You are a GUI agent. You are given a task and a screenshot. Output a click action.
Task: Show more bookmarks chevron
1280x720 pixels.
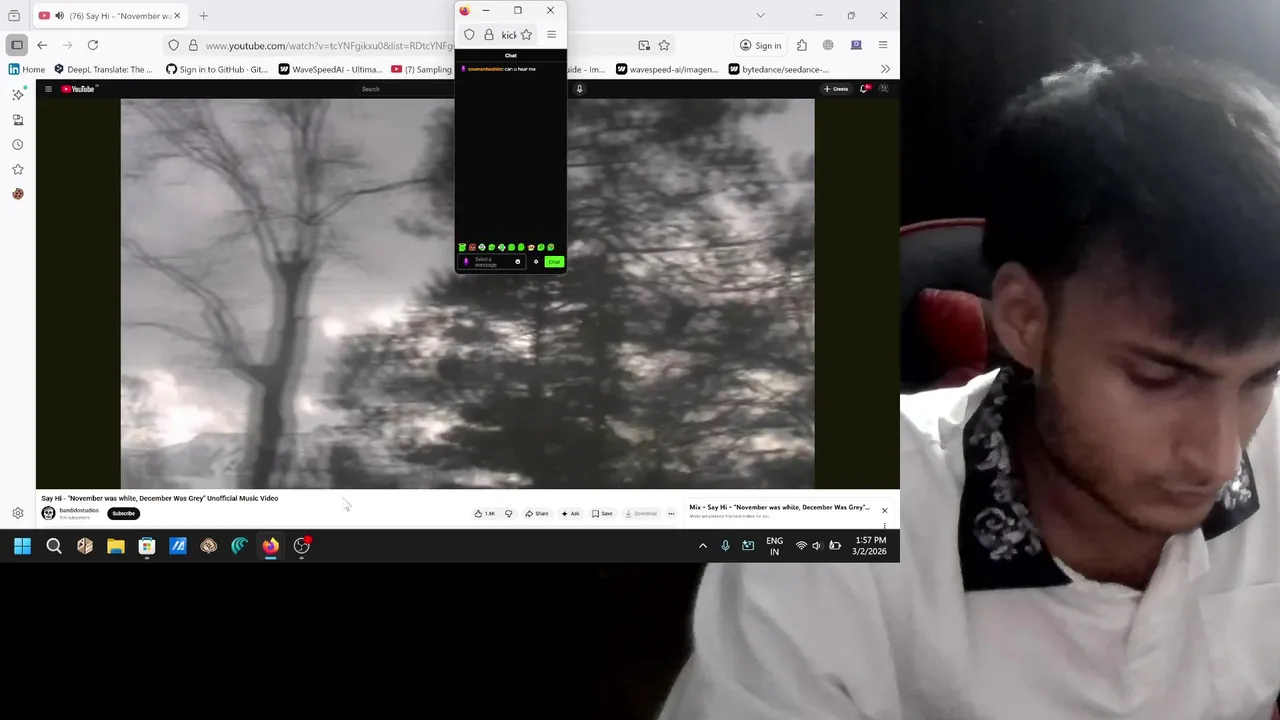pyautogui.click(x=885, y=69)
